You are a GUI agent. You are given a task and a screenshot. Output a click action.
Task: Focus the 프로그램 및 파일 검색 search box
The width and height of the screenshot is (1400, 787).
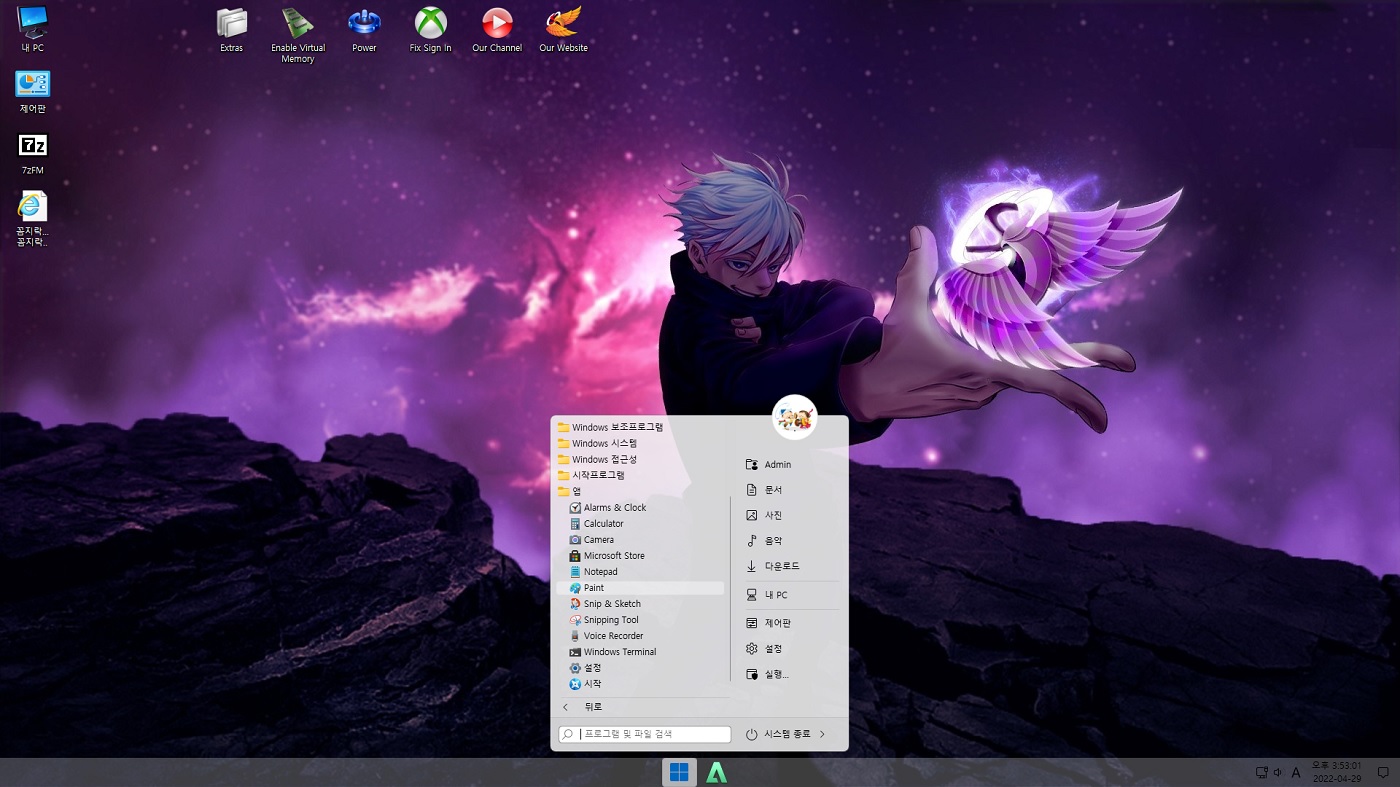pos(645,734)
